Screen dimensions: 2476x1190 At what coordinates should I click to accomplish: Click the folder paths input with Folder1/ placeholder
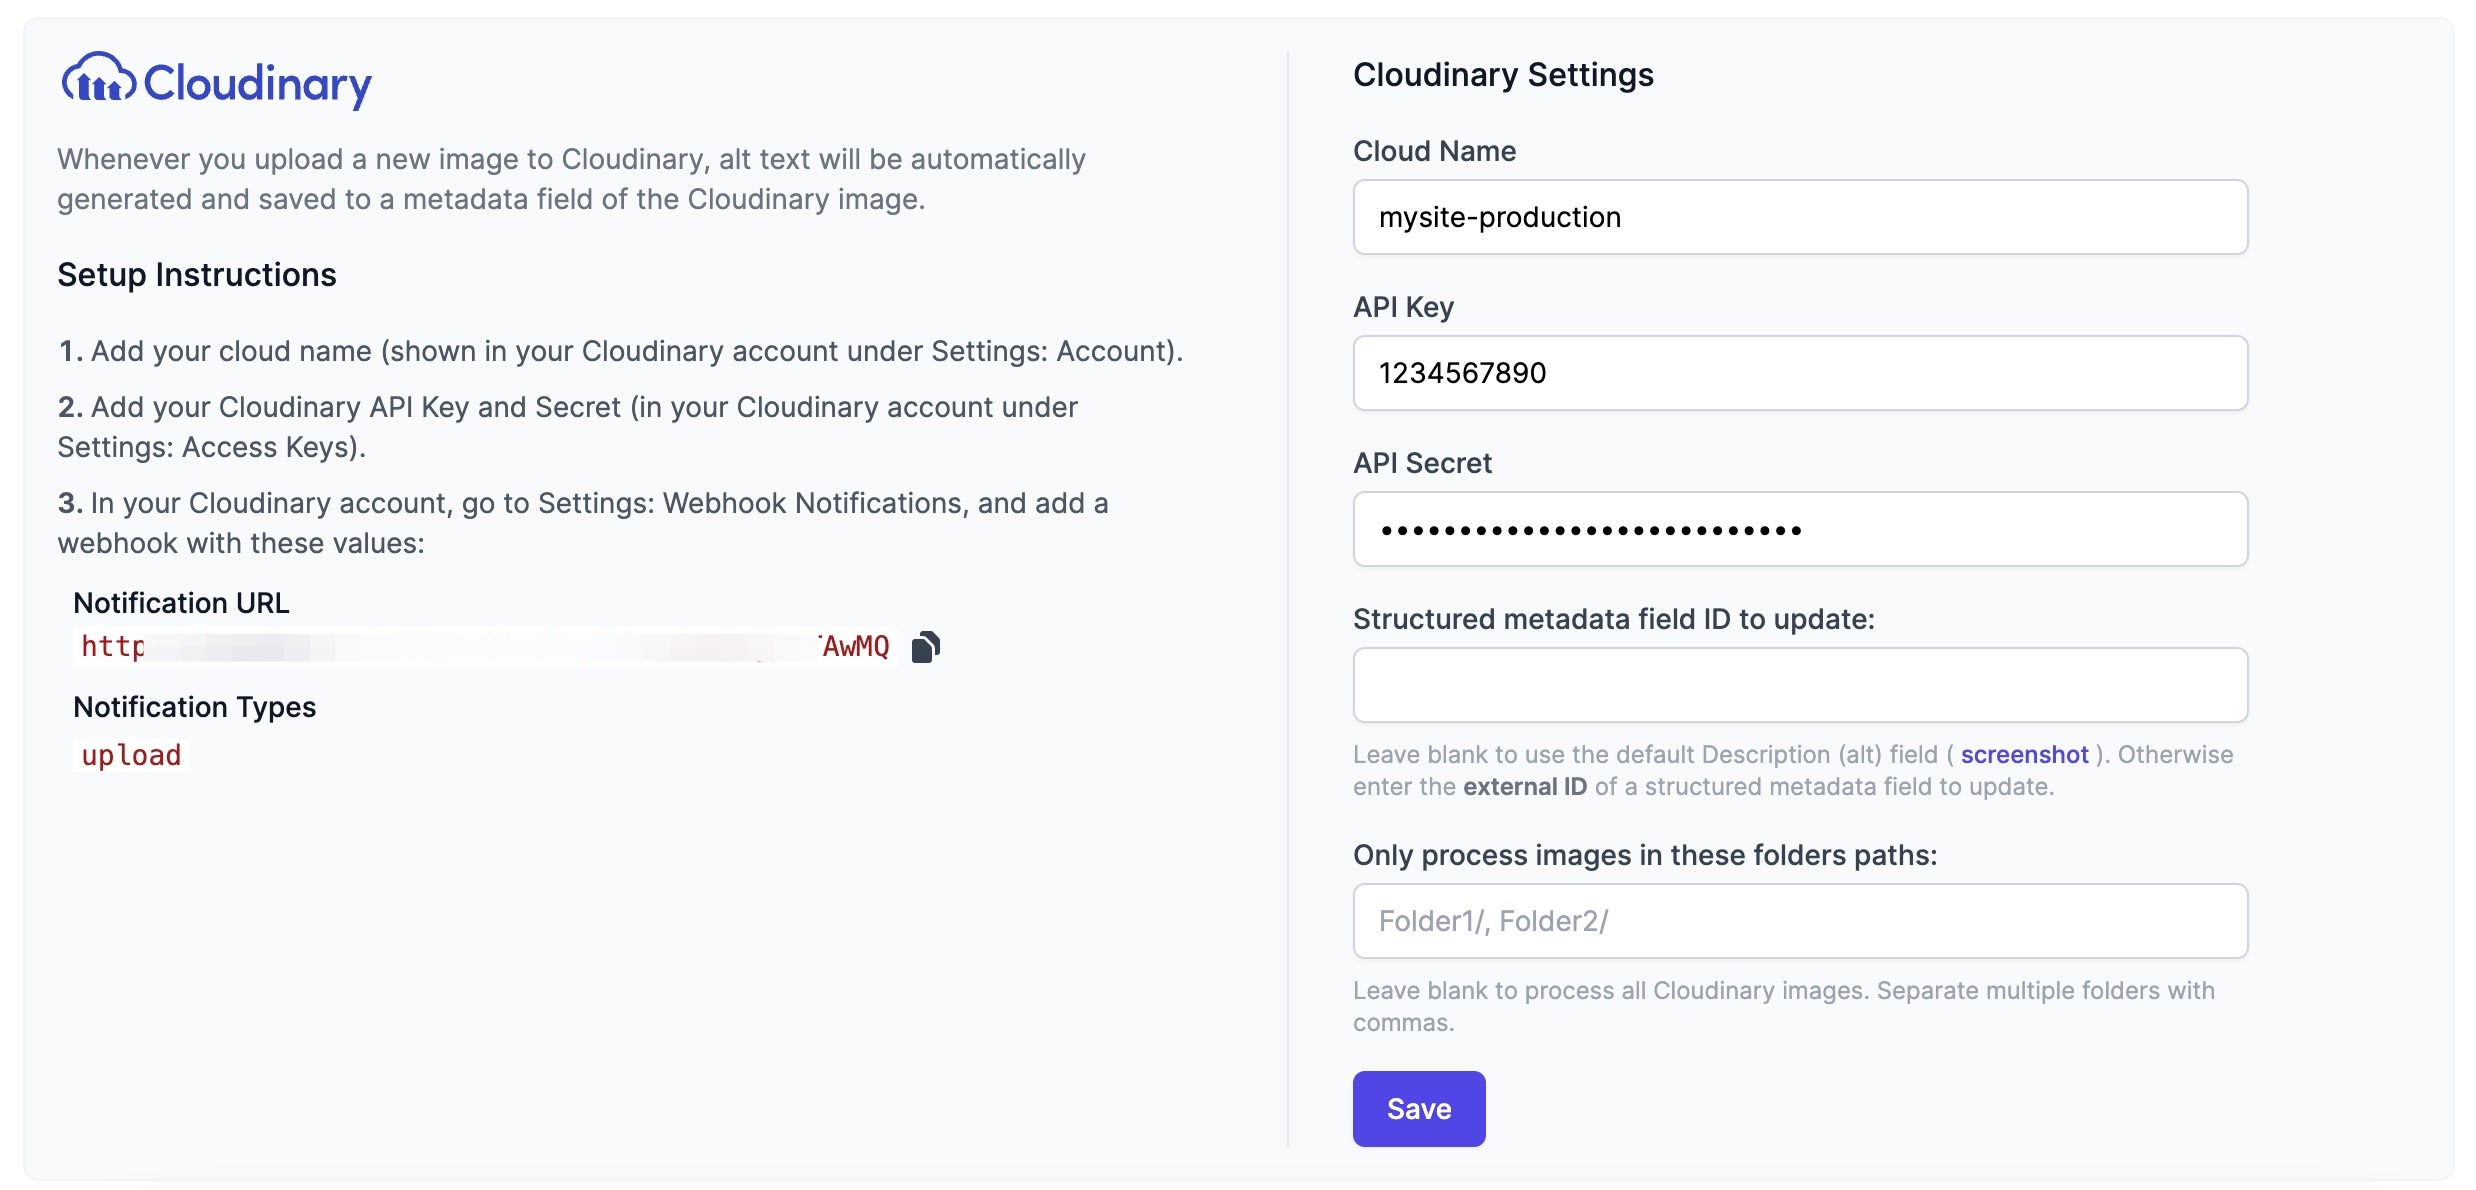(x=1799, y=921)
